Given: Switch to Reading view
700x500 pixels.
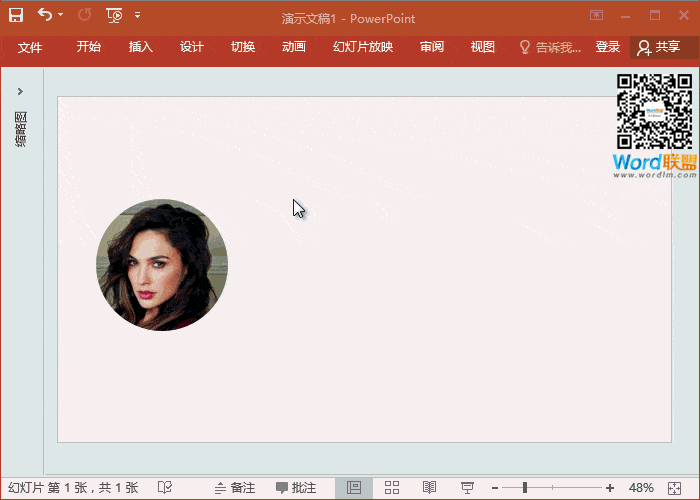Looking at the screenshot, I should (429, 488).
